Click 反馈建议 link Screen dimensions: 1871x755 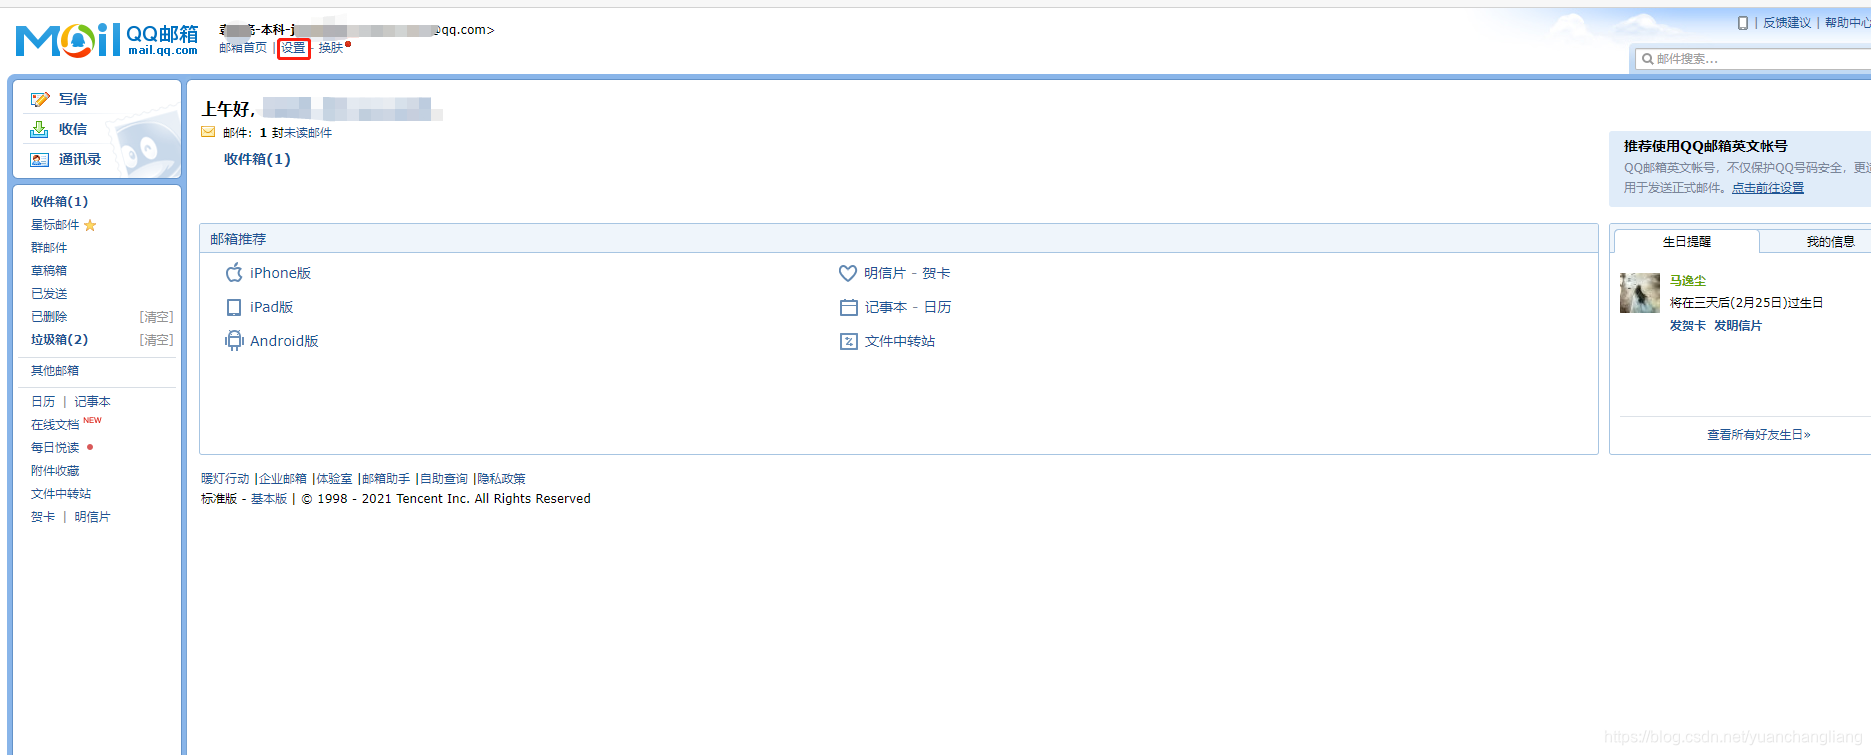click(x=1787, y=22)
